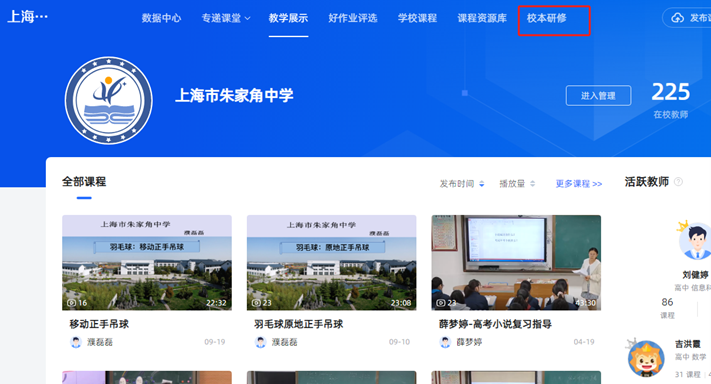Click the 进入管理 button
The height and width of the screenshot is (384, 711).
[x=598, y=96]
